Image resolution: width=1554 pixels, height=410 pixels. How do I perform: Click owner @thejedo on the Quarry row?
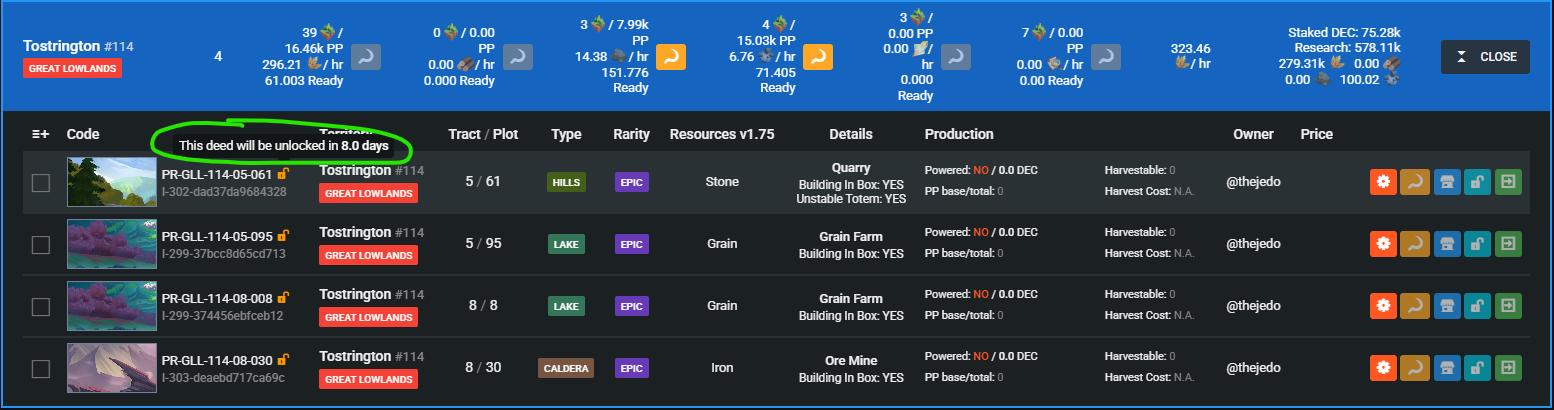pos(1254,182)
